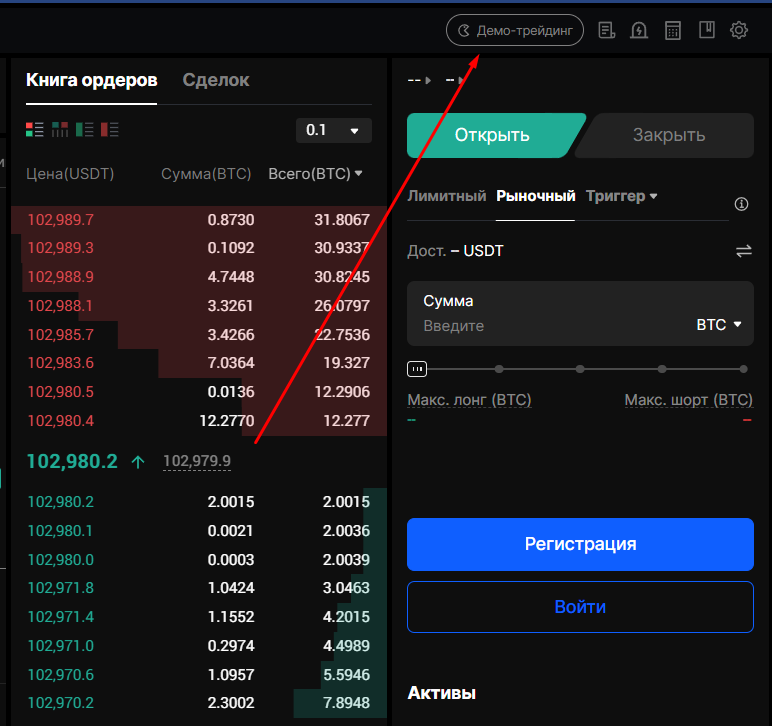Click the order type info icon
The image size is (772, 726).
point(741,204)
